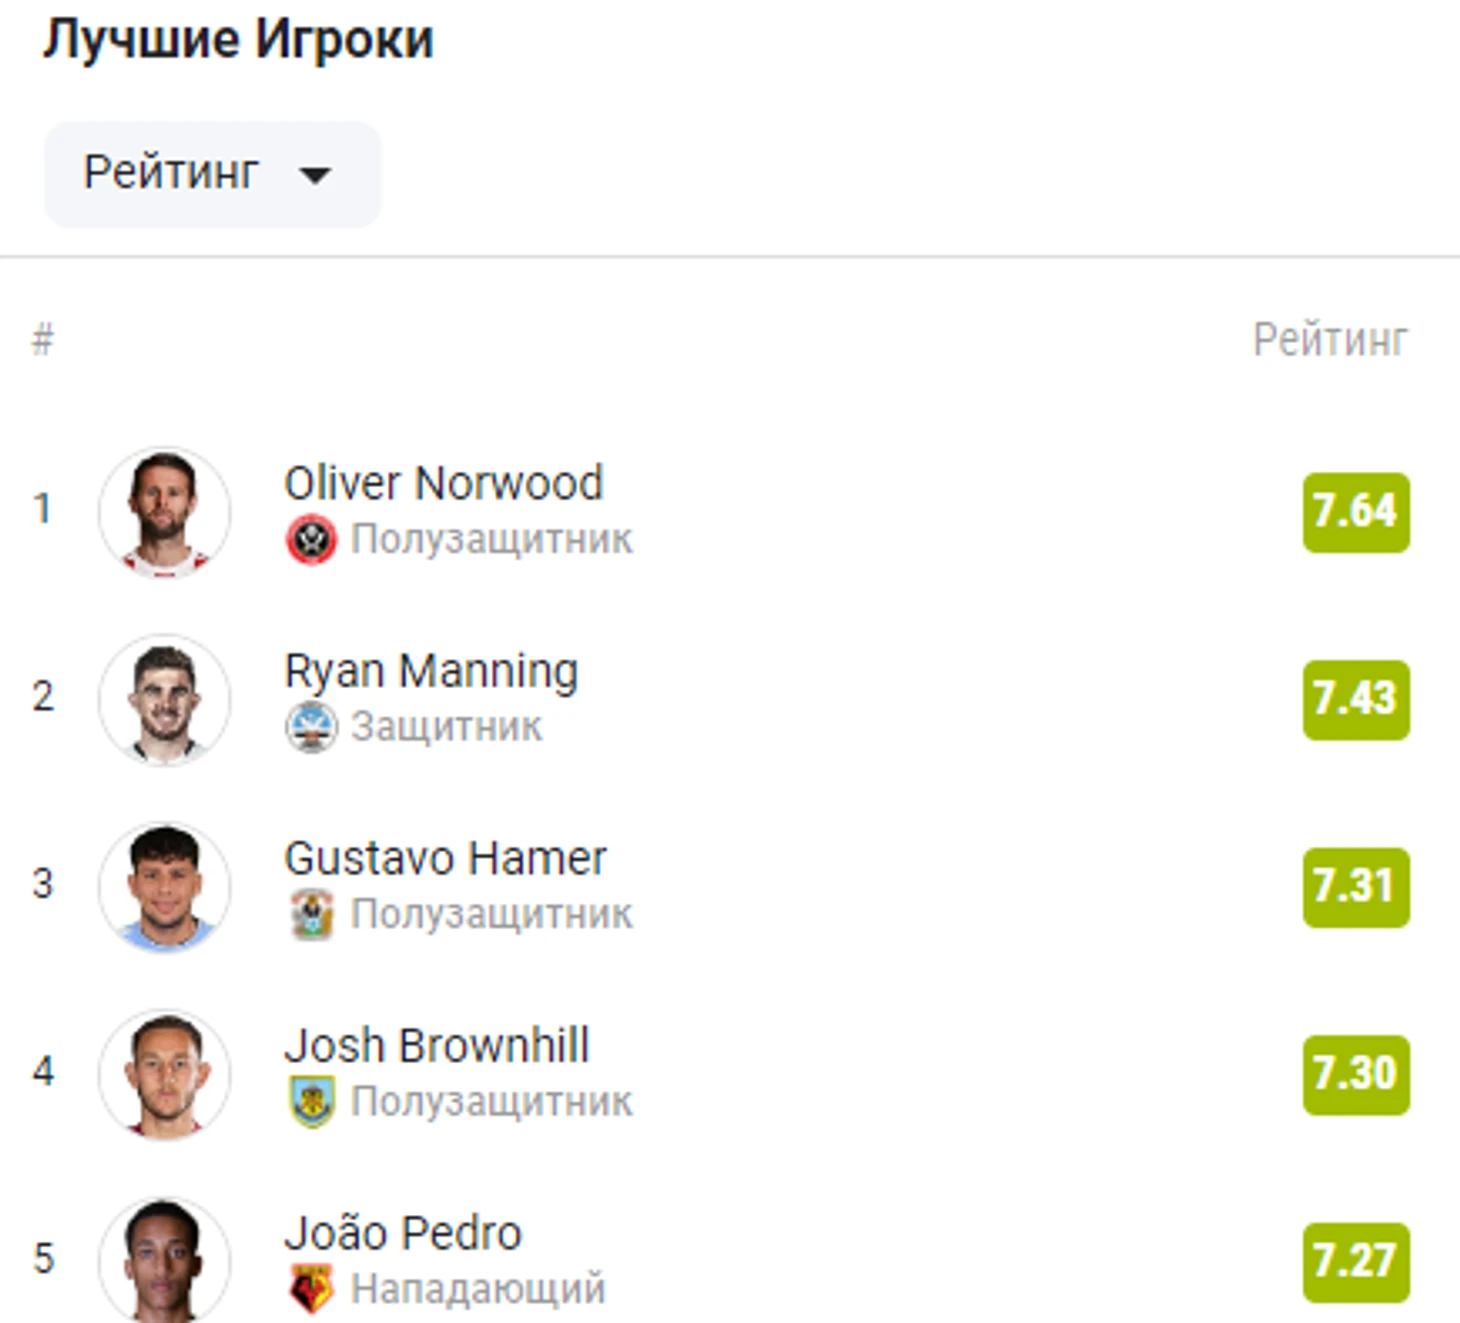The image size is (1460, 1323).
Task: Open the Ryan Manning player link
Action: click(431, 672)
